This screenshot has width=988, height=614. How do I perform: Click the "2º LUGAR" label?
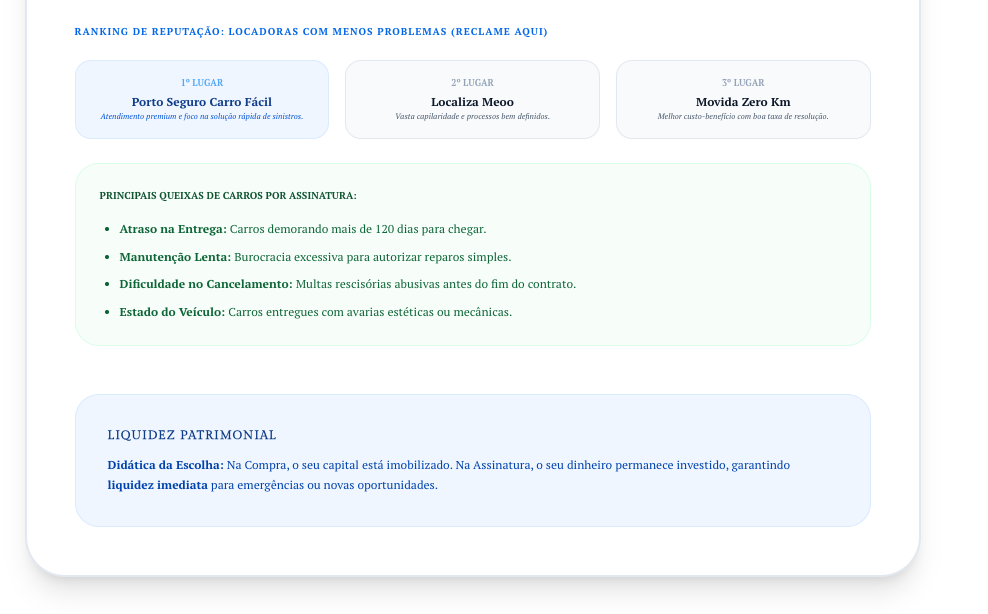472,83
